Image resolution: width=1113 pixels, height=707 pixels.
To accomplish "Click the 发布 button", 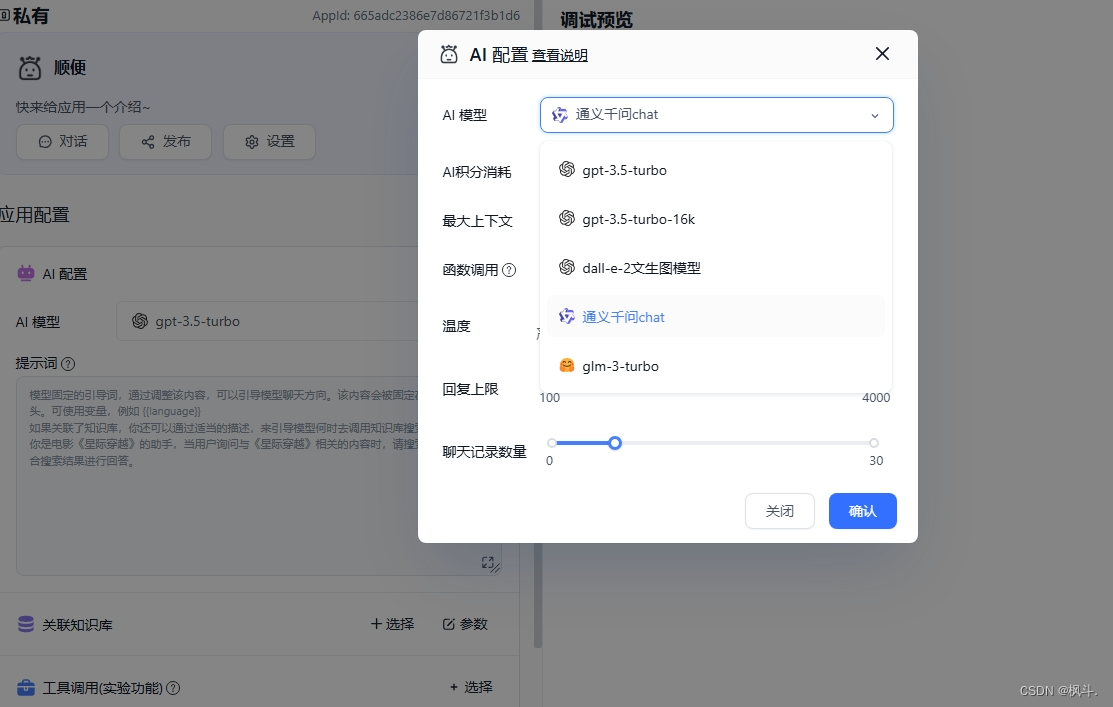I will click(x=165, y=142).
